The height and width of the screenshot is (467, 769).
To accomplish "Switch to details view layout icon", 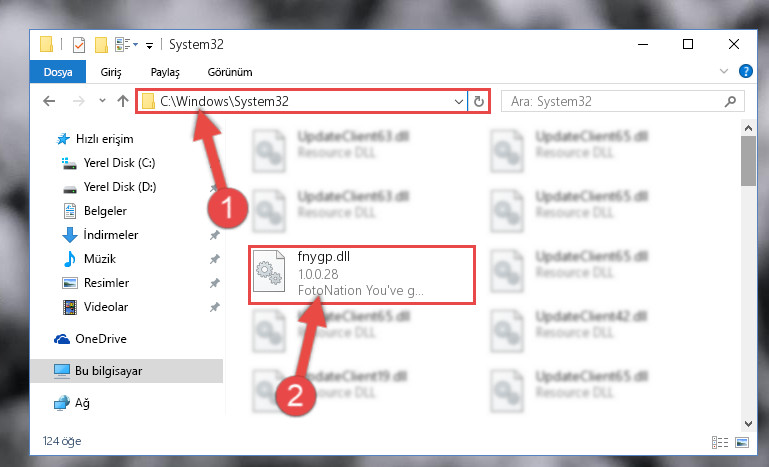I will click(x=719, y=442).
